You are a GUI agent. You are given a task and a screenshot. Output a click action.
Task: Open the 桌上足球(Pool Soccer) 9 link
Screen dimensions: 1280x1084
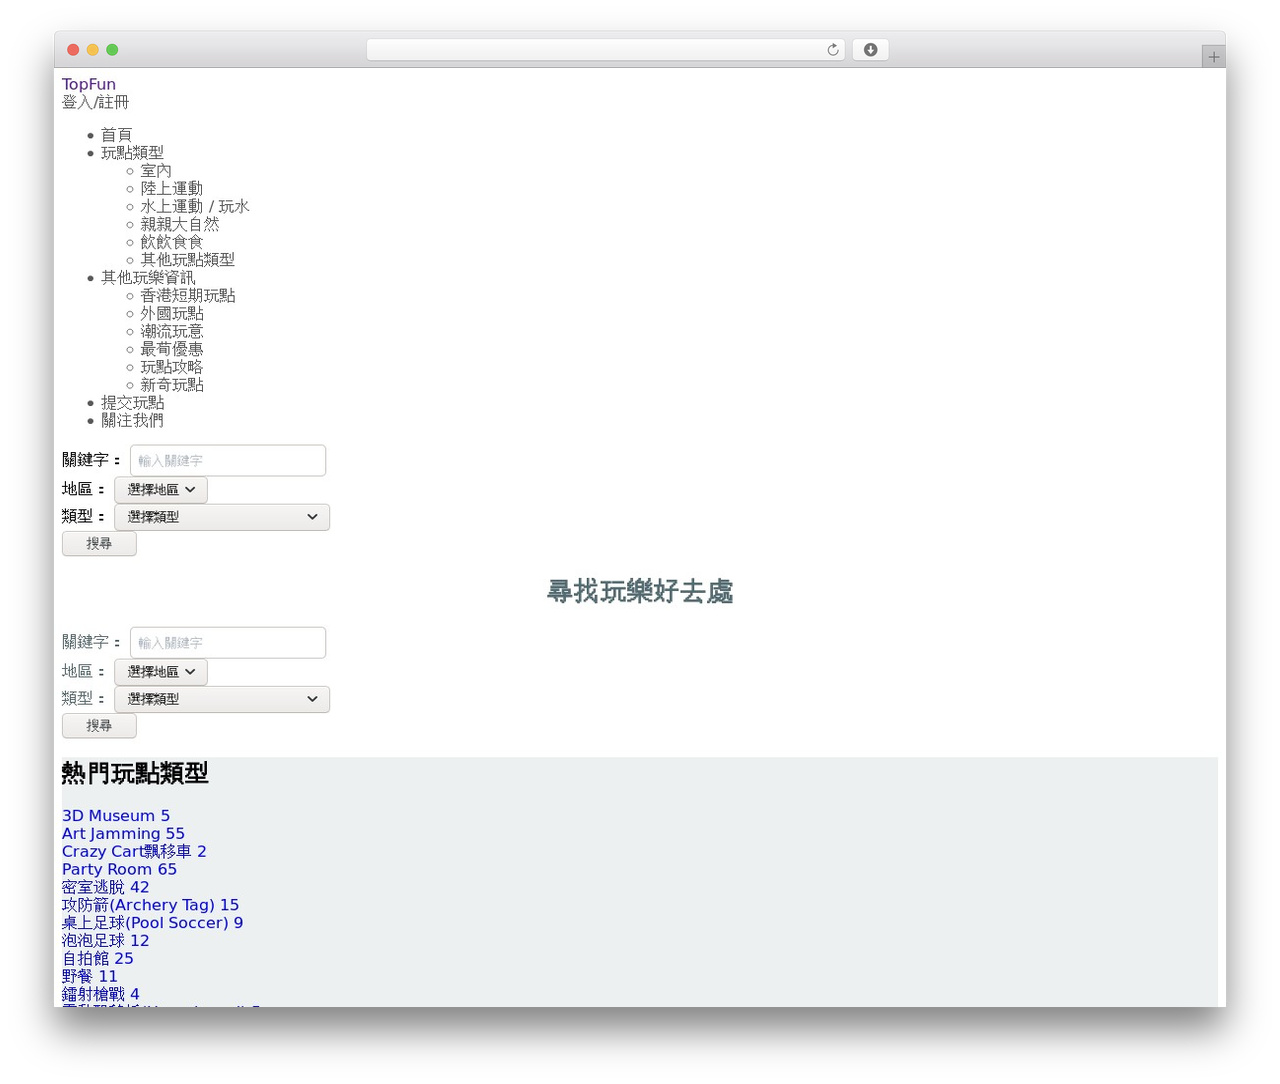[x=152, y=924]
